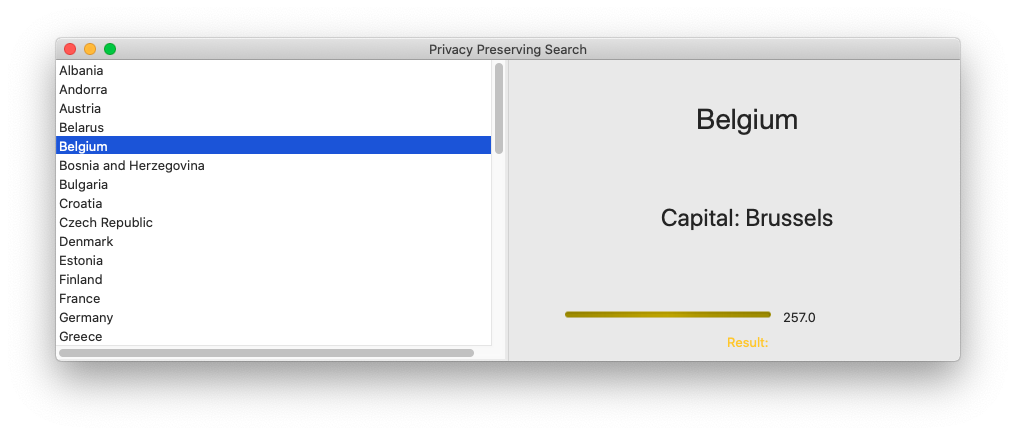Image resolution: width=1016 pixels, height=435 pixels.
Task: Select Croatia in the list
Action: (x=80, y=204)
